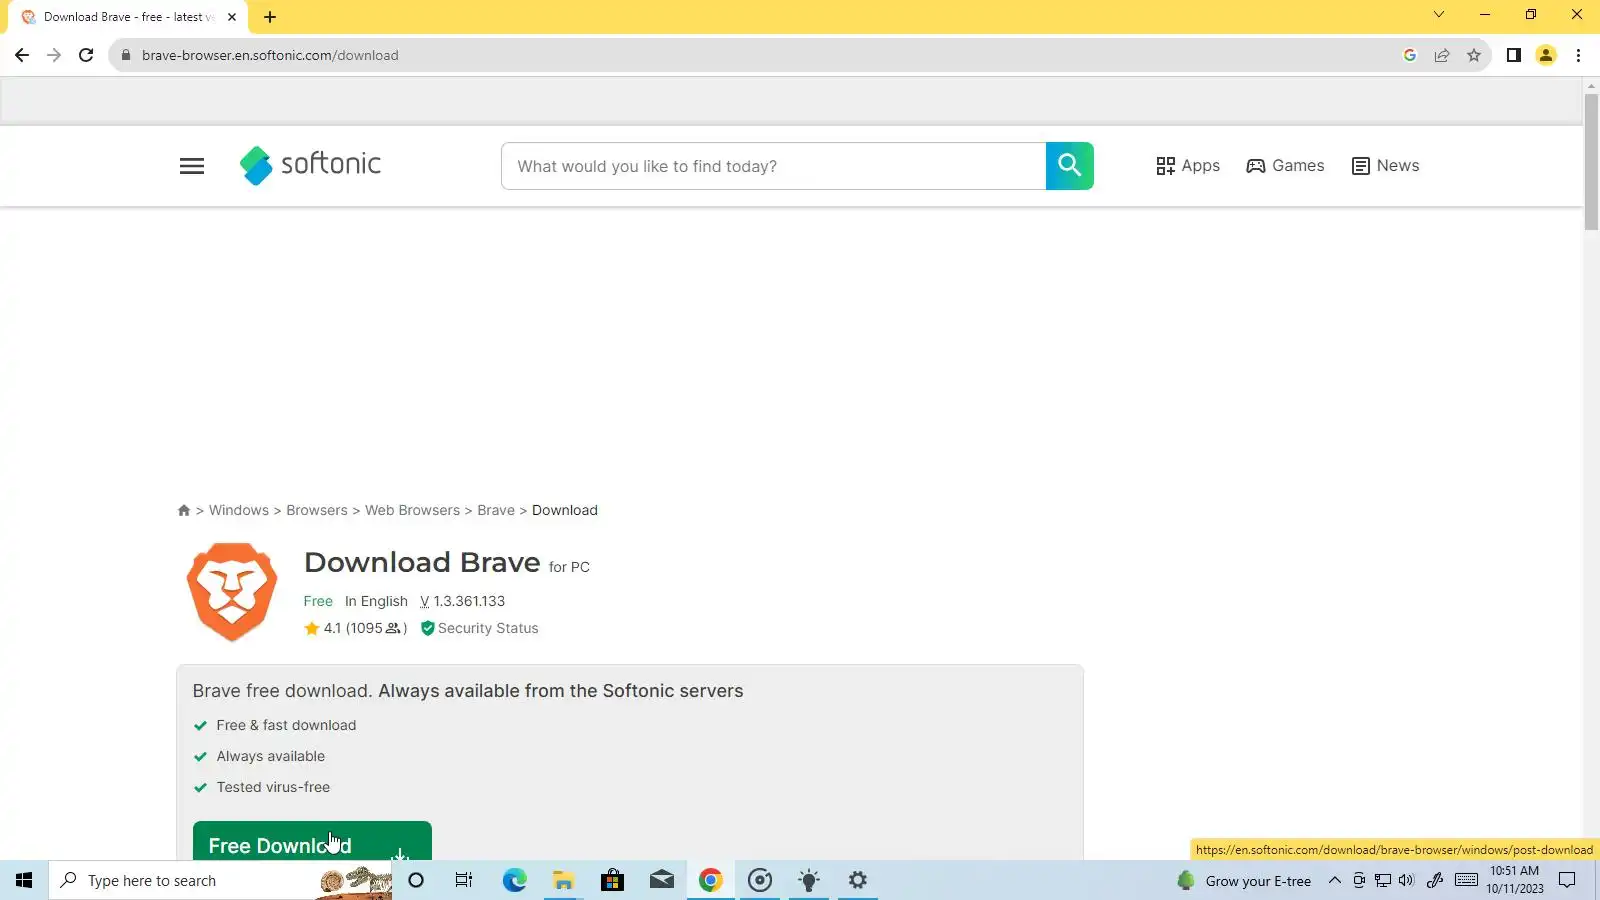Click the Windows taskbar search box

pos(220,880)
